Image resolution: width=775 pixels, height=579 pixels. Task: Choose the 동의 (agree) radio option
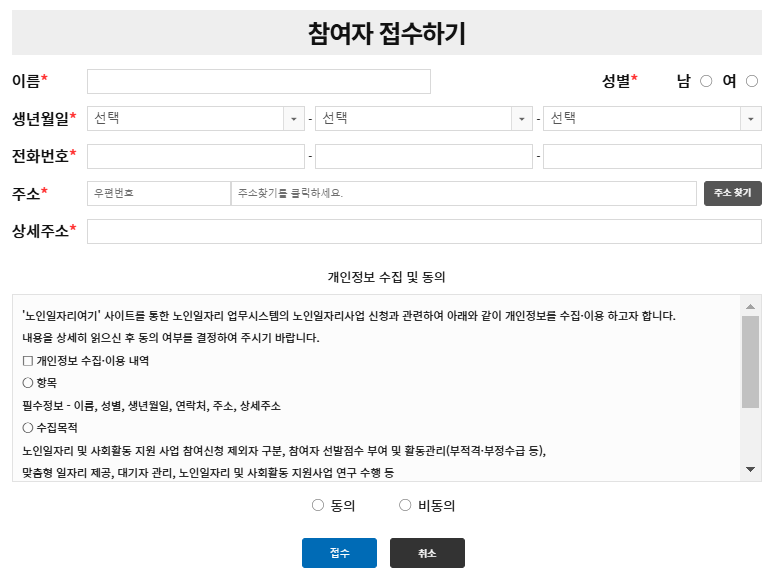click(318, 505)
